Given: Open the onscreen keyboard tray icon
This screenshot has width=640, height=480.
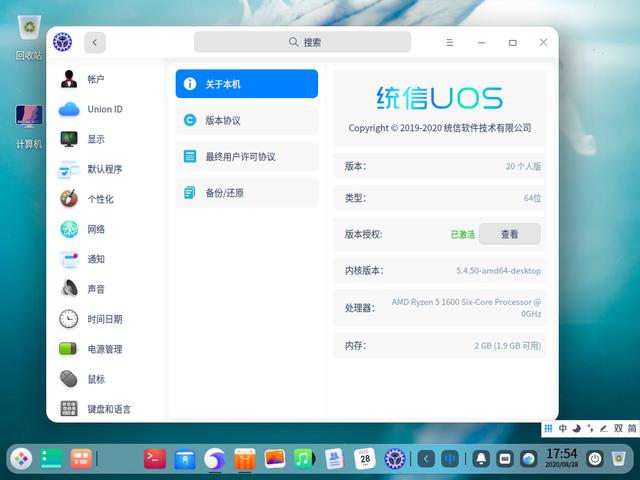Looking at the screenshot, I should click(x=505, y=459).
